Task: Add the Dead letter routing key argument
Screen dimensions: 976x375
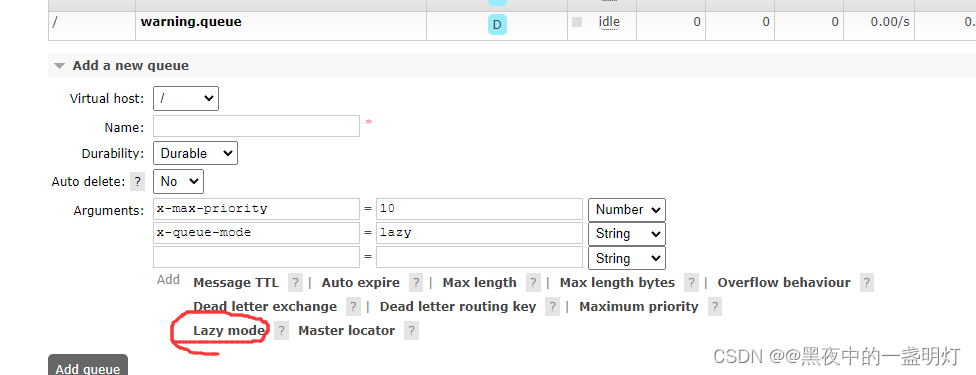Action: (458, 307)
